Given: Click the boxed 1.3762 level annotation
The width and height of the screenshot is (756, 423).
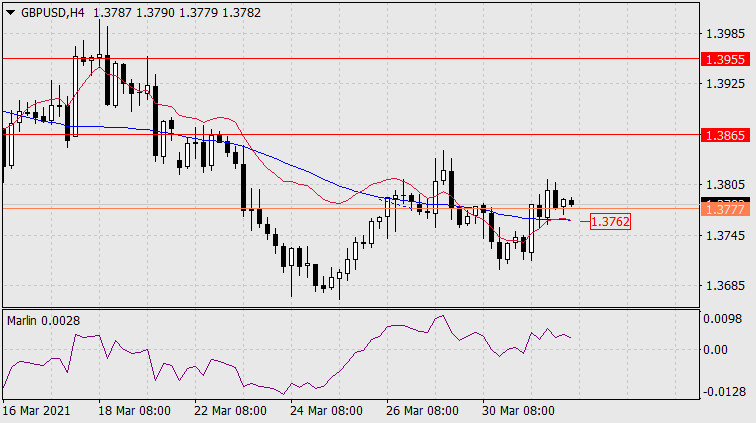Looking at the screenshot, I should [610, 222].
